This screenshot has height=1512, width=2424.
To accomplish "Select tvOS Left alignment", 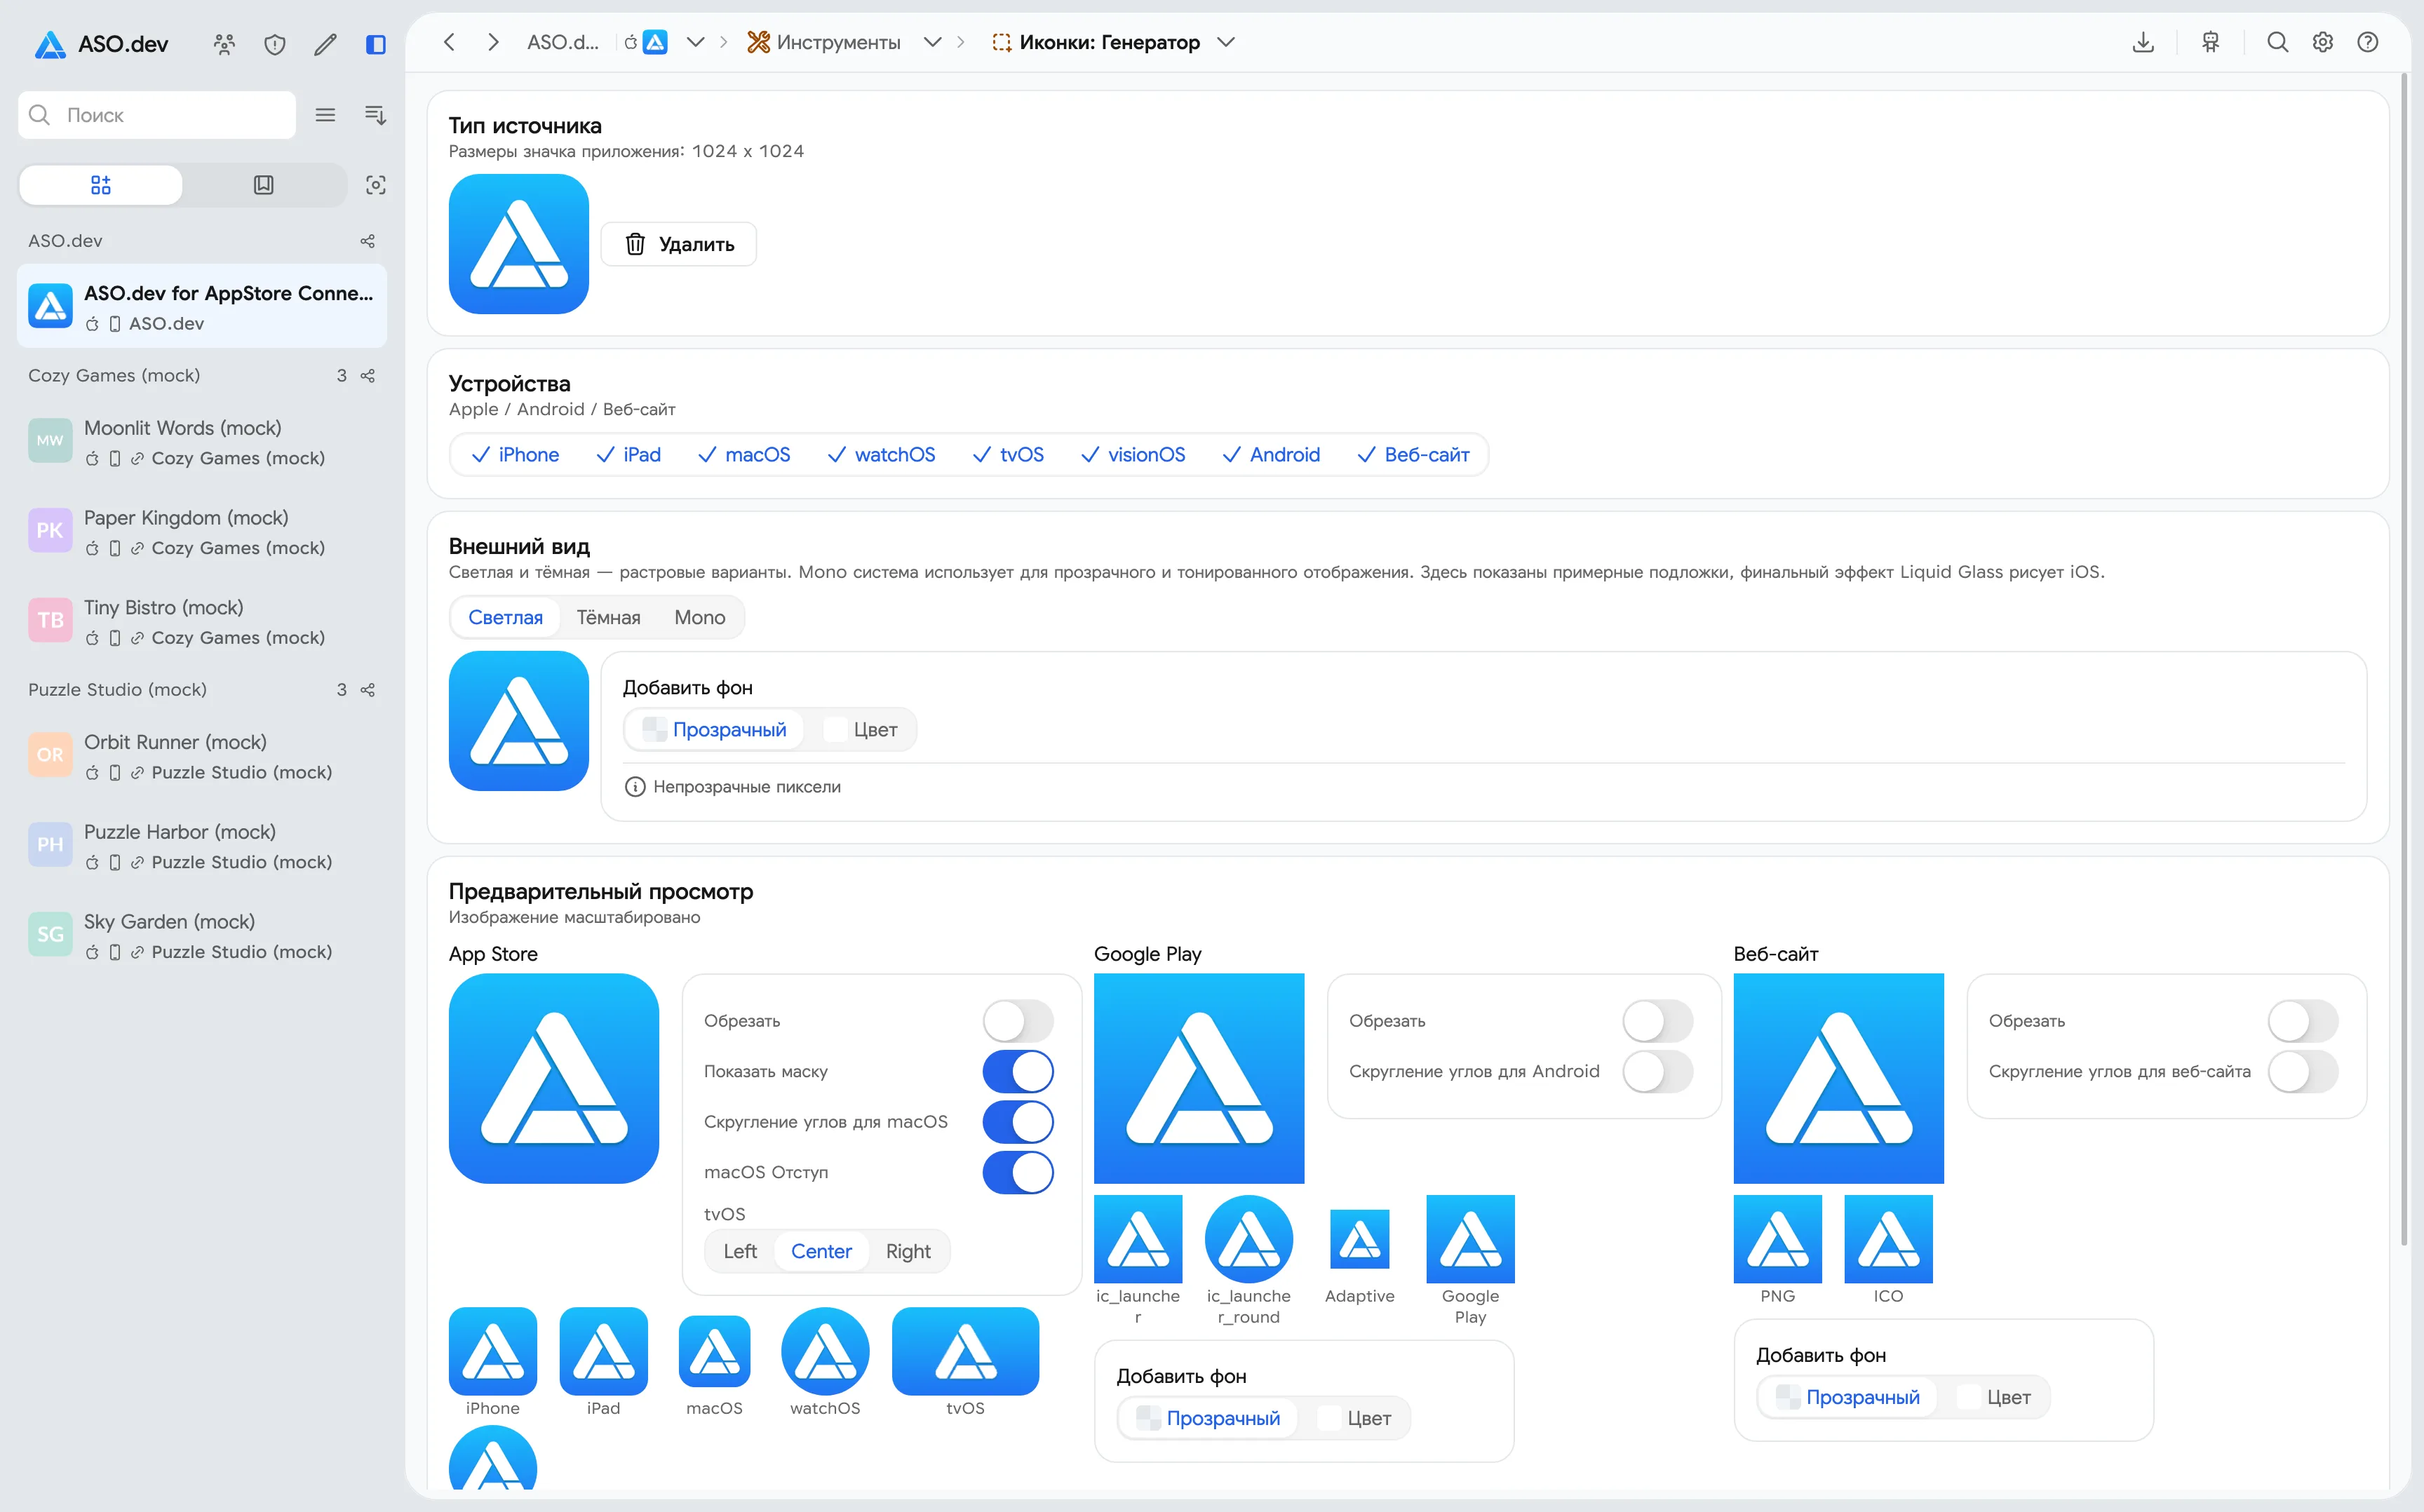I will tap(740, 1252).
